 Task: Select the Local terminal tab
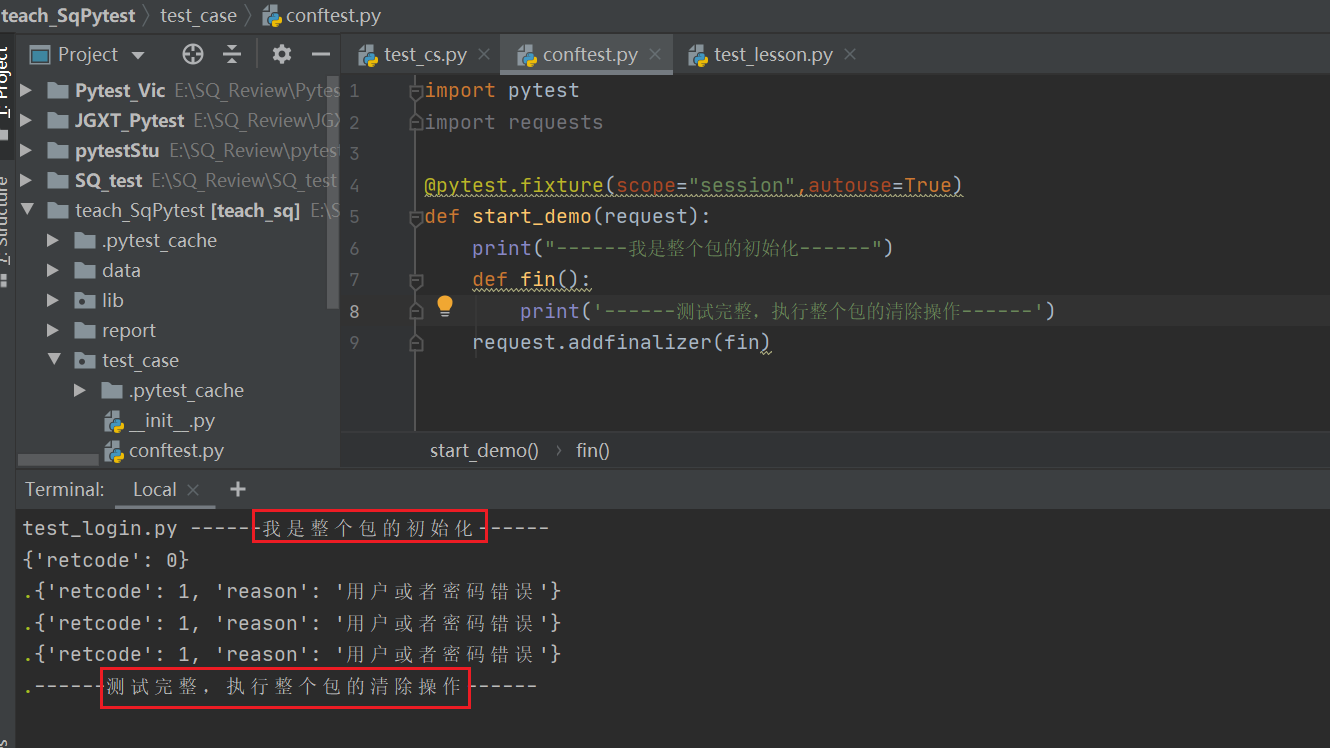(x=154, y=489)
